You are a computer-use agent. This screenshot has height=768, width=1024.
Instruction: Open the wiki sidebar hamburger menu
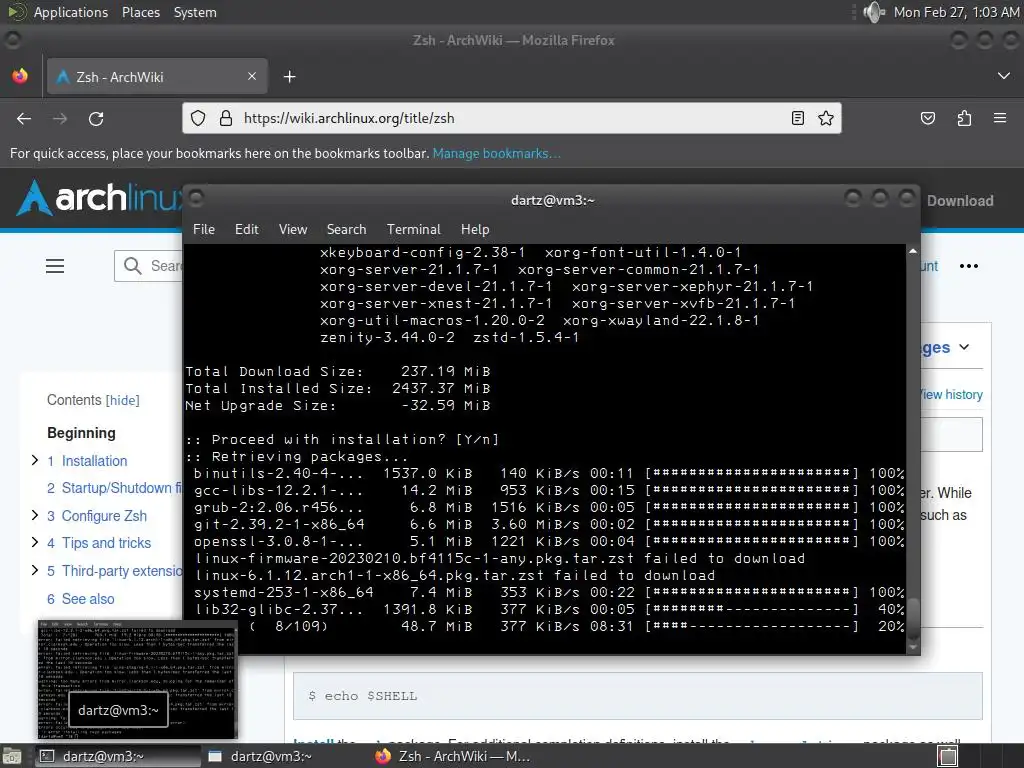click(x=55, y=266)
